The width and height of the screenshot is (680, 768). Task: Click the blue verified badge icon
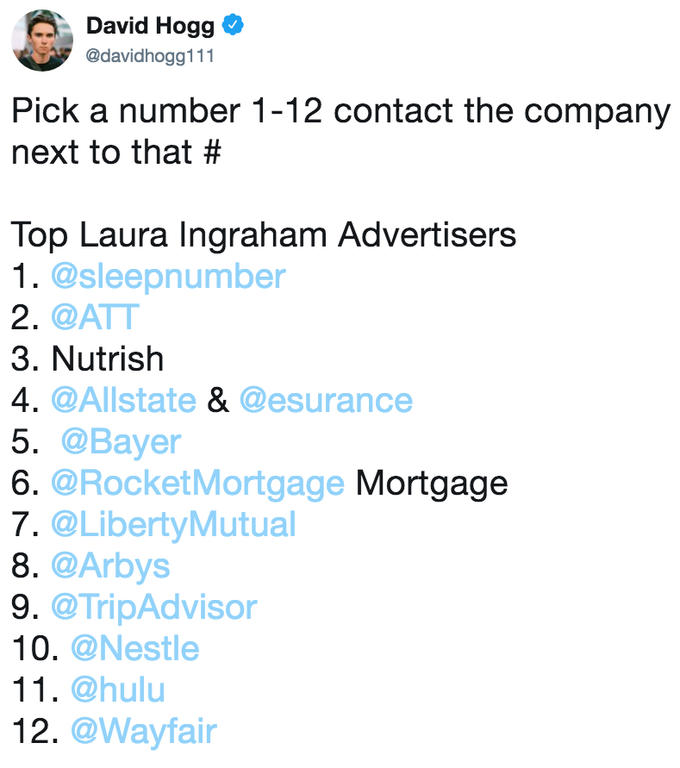coord(233,25)
